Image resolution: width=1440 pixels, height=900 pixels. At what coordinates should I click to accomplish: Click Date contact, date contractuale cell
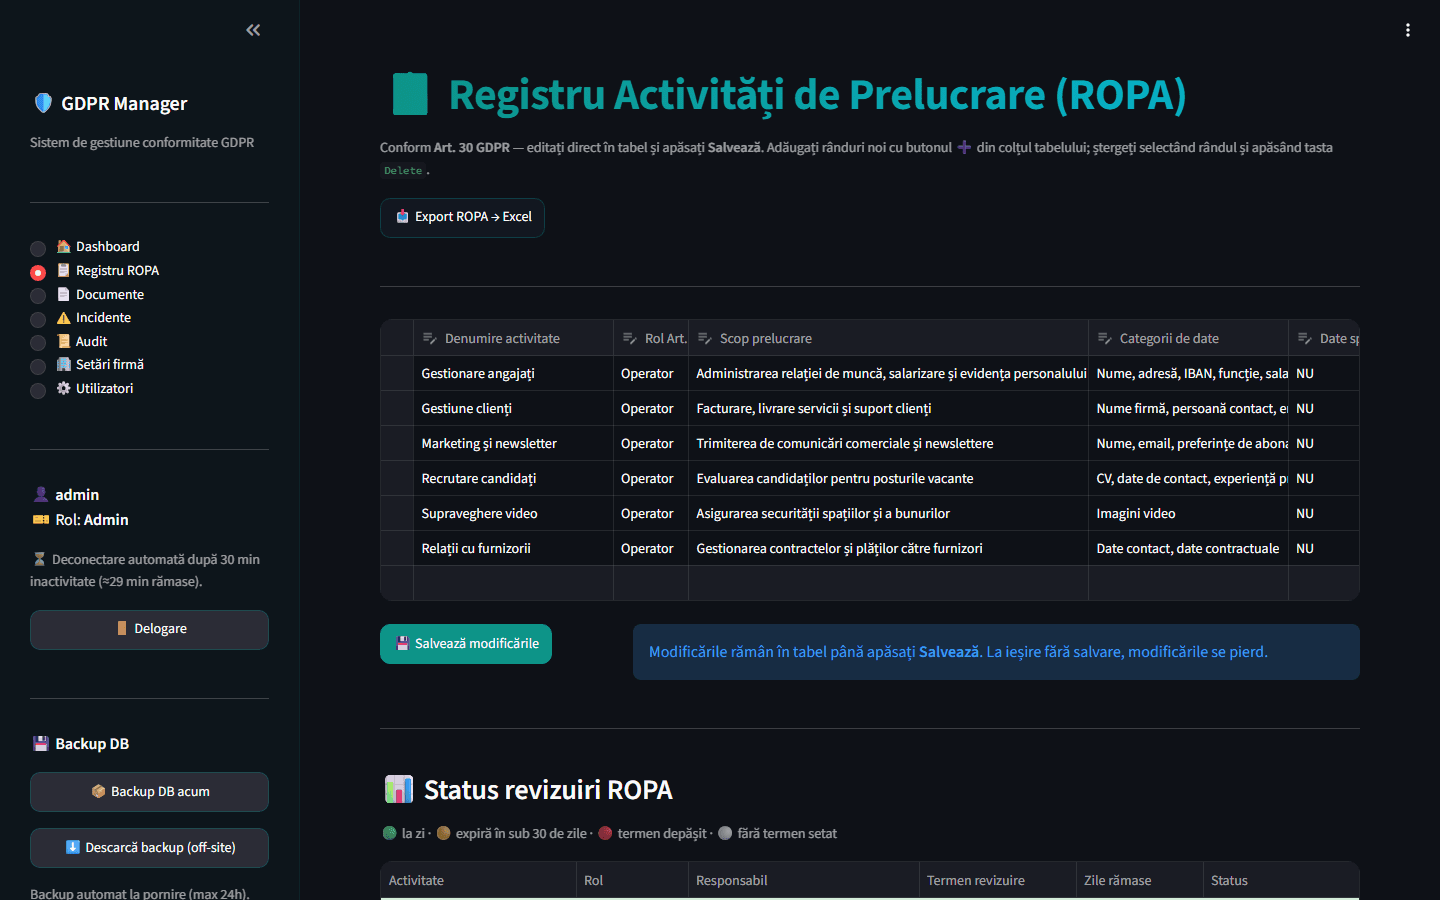(x=1188, y=548)
